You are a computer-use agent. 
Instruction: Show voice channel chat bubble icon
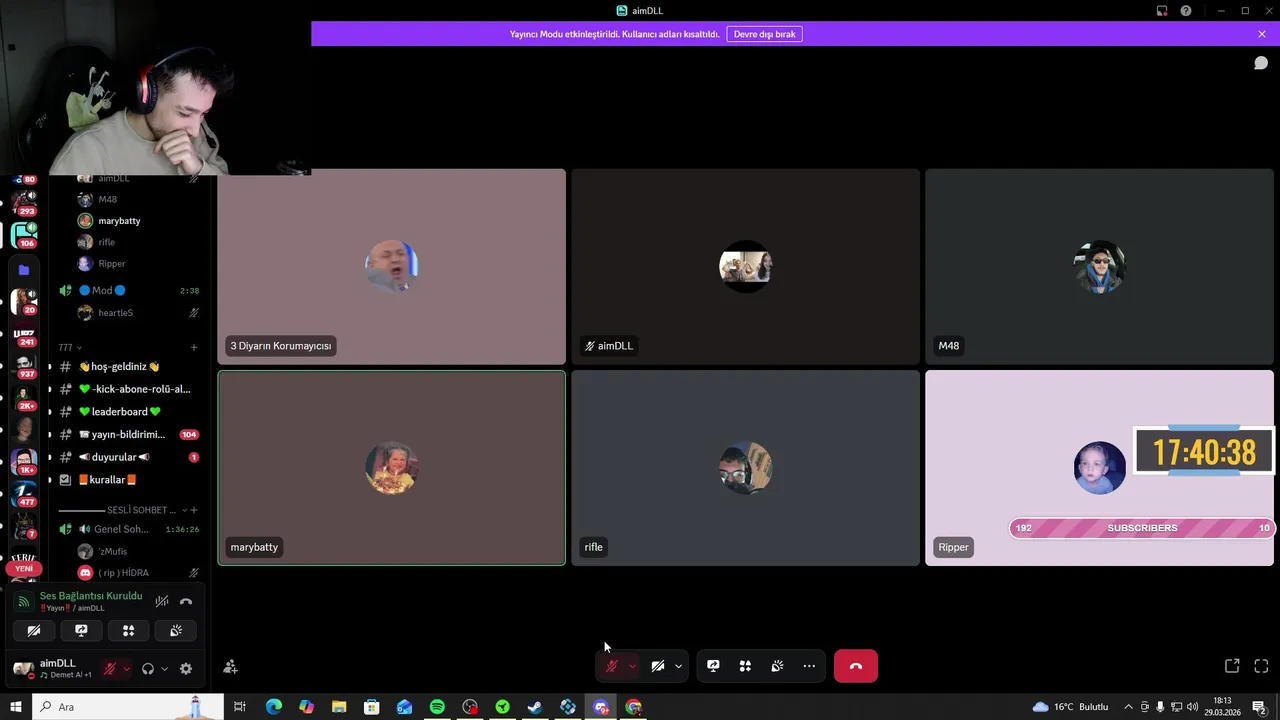[x=1261, y=63]
